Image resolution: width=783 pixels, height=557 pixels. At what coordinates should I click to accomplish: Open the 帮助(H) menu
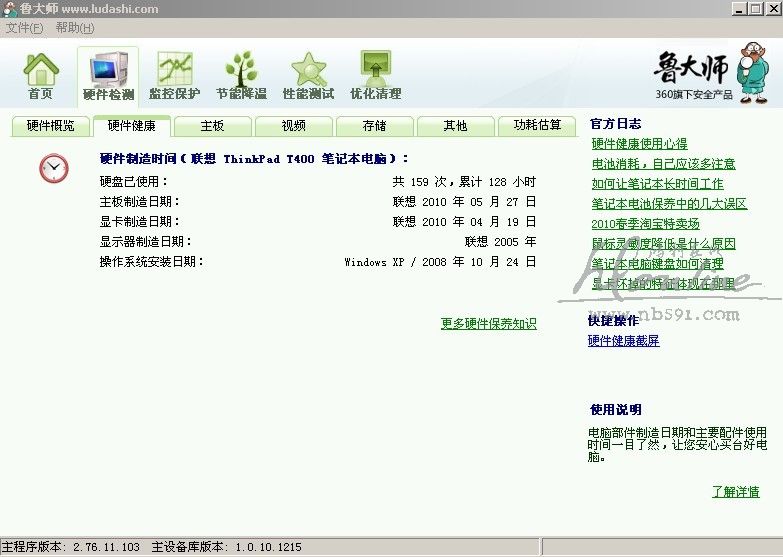(x=75, y=28)
